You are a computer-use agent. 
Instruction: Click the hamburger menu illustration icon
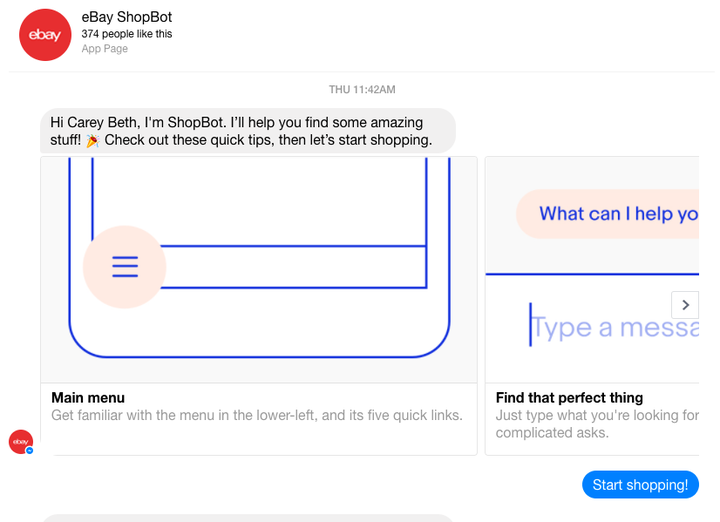click(x=124, y=267)
